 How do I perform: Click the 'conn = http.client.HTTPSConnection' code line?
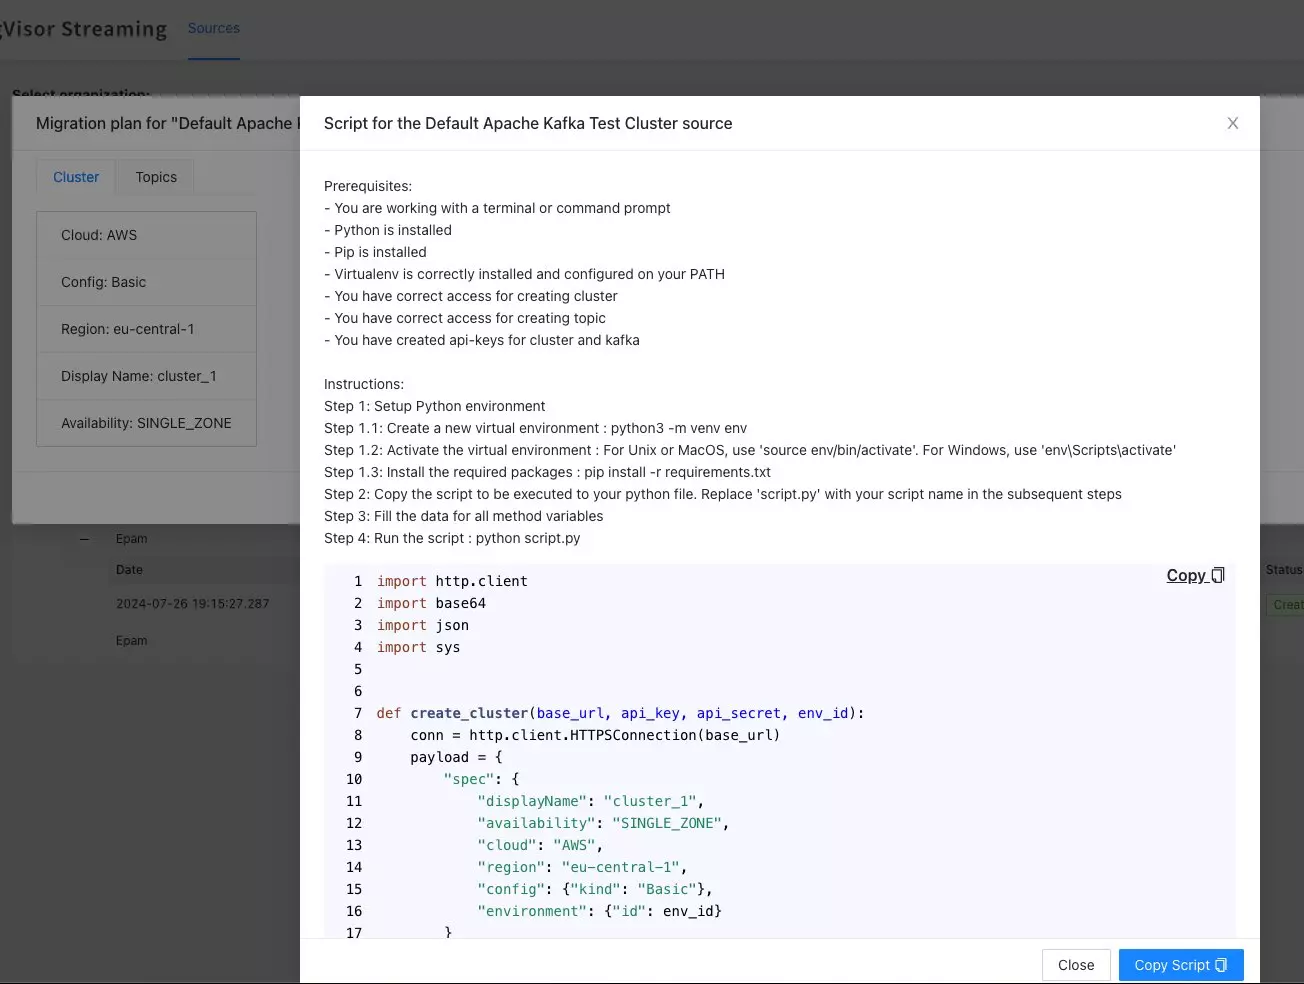(x=595, y=735)
